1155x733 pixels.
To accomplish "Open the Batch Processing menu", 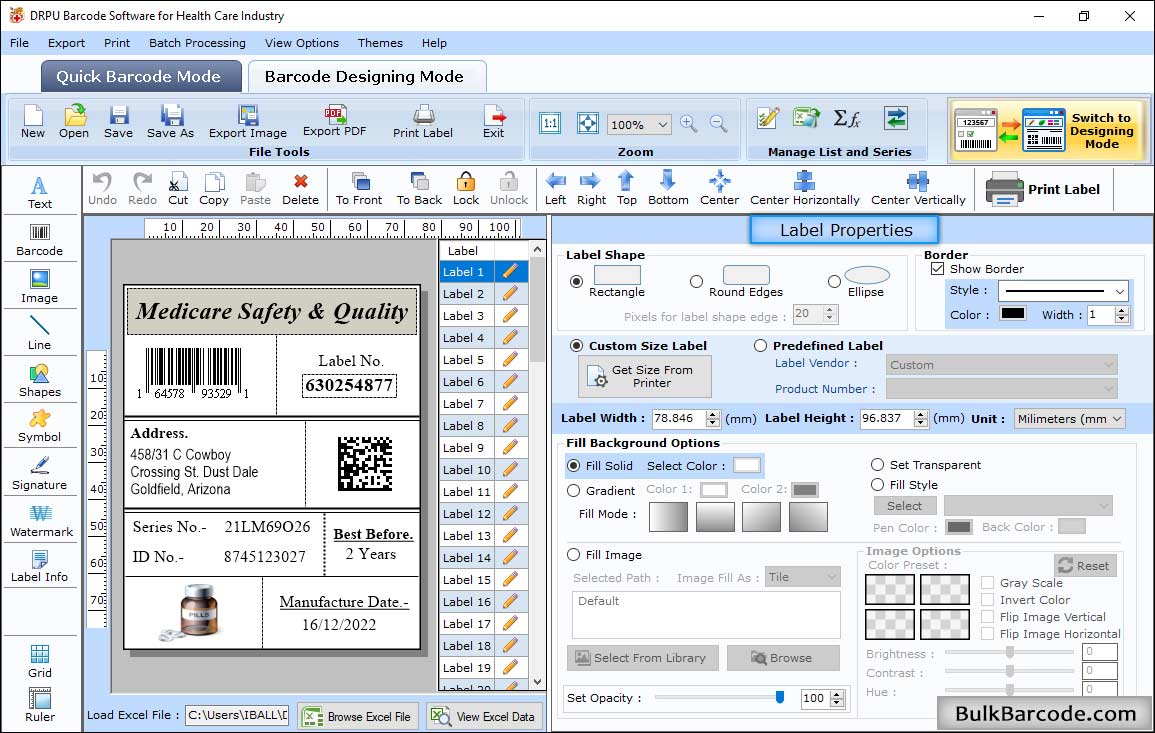I will 197,43.
